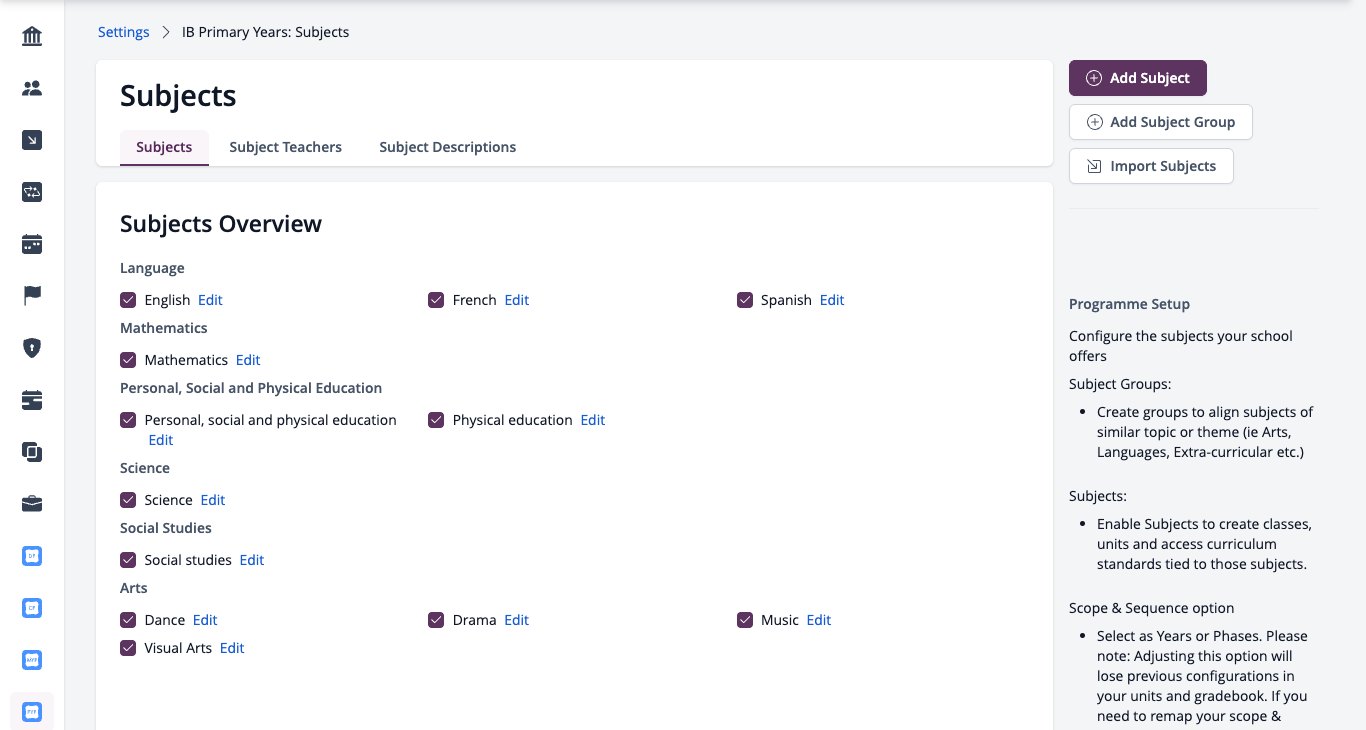Open the overlapping squares copy icon in sidebar
Viewport: 1366px width, 730px height.
pyautogui.click(x=32, y=452)
